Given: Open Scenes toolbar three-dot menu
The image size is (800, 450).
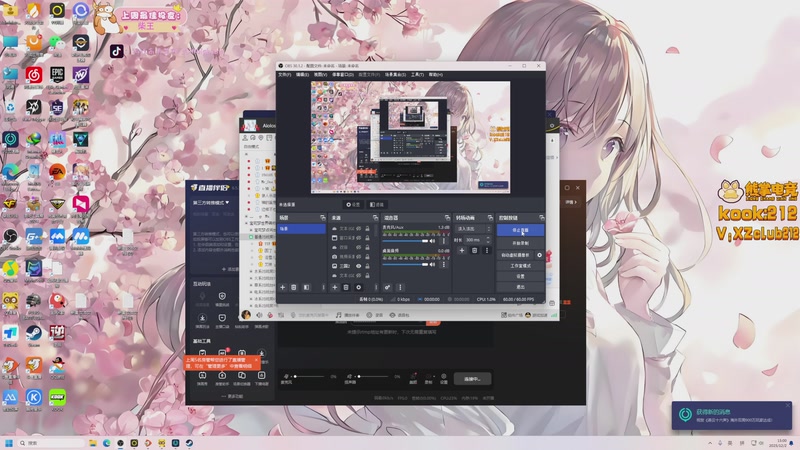Looking at the screenshot, I should click(323, 287).
